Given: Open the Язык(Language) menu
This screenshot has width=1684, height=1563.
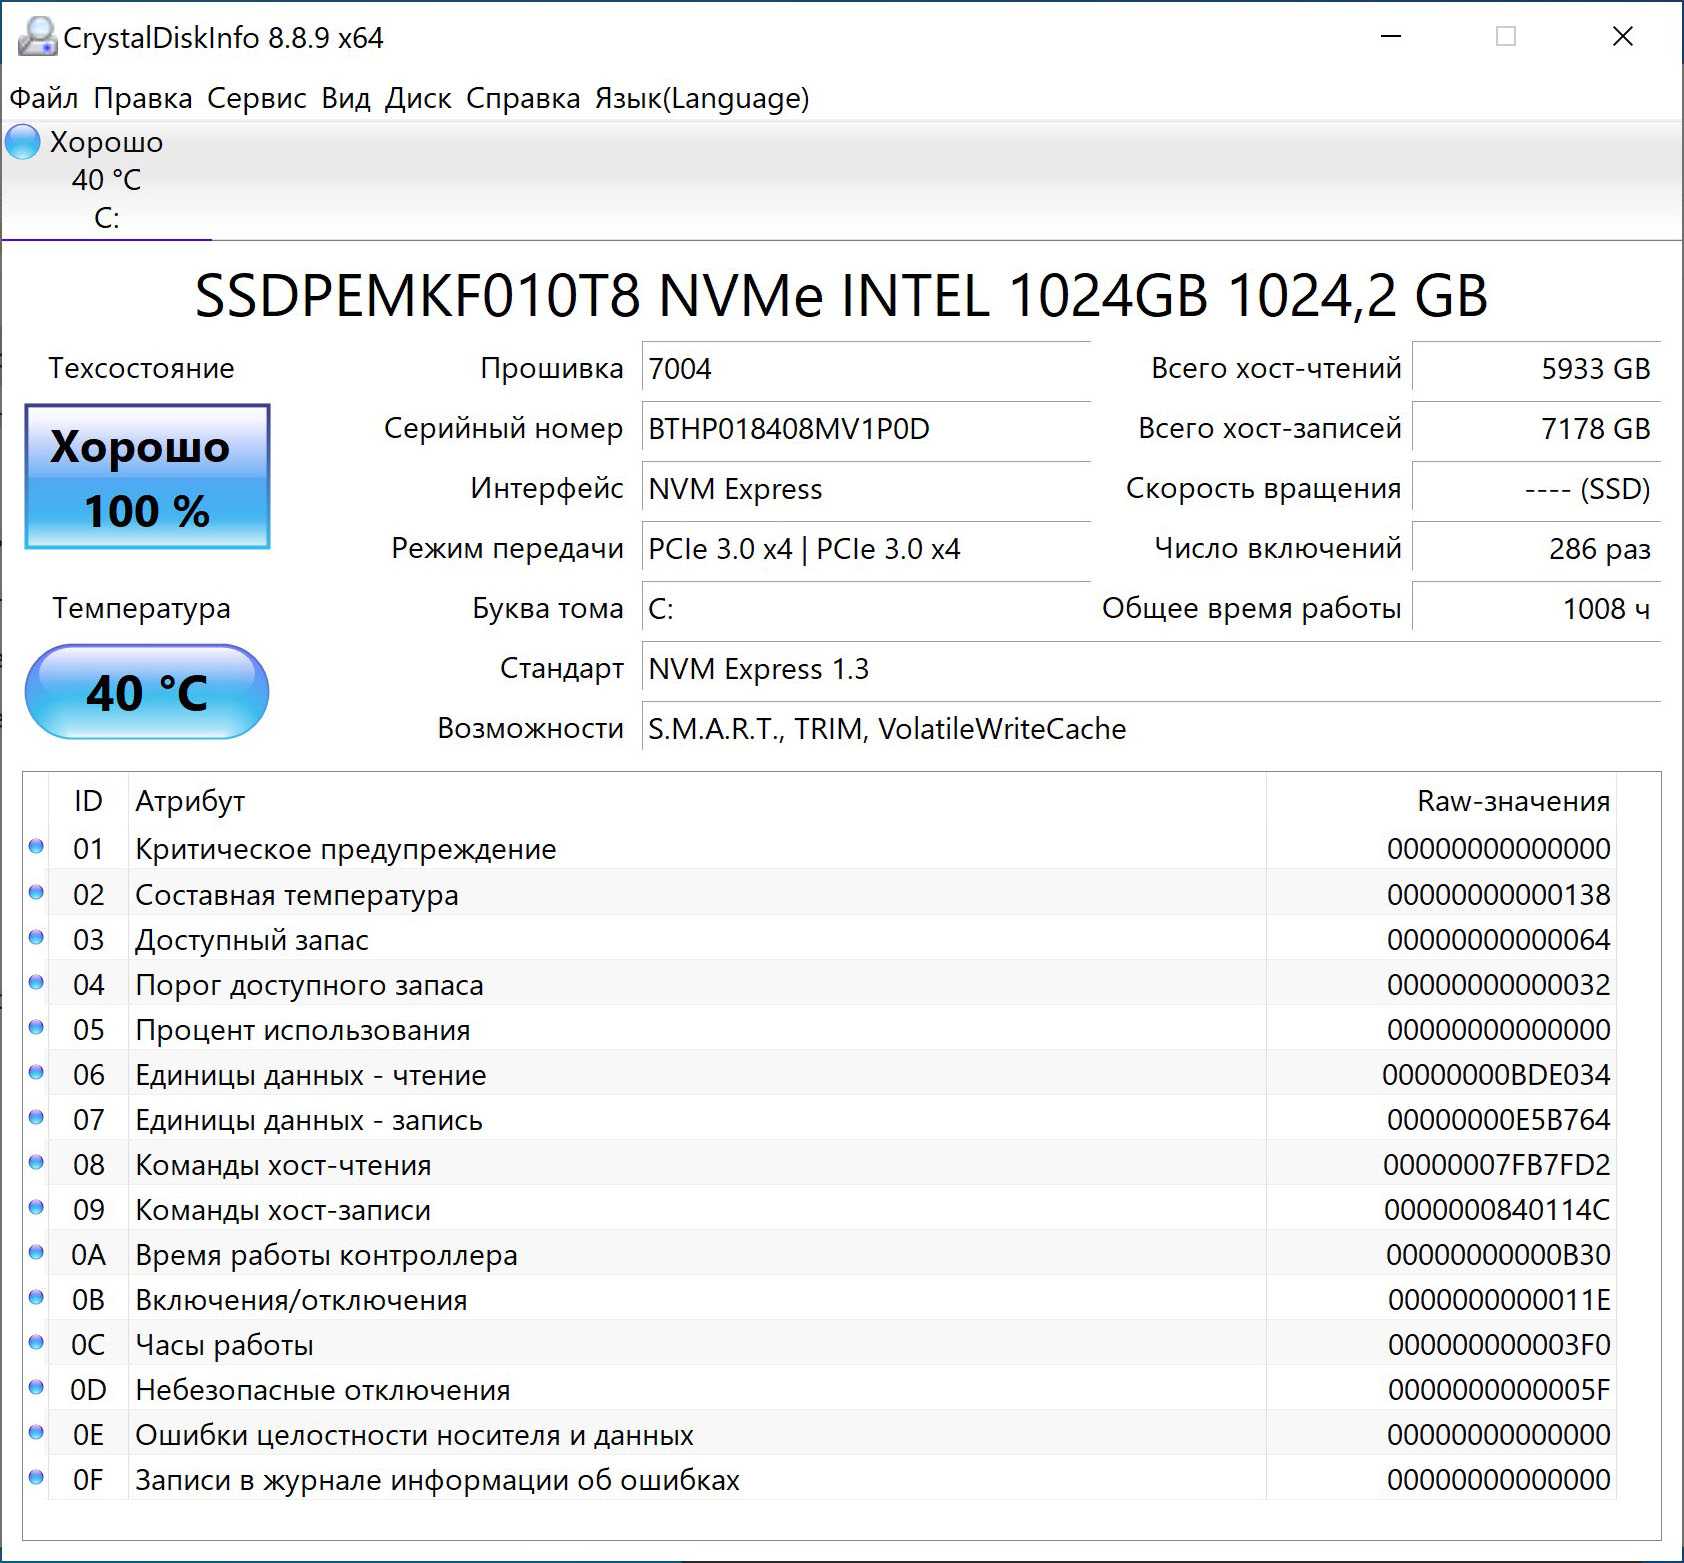Looking at the screenshot, I should 702,98.
